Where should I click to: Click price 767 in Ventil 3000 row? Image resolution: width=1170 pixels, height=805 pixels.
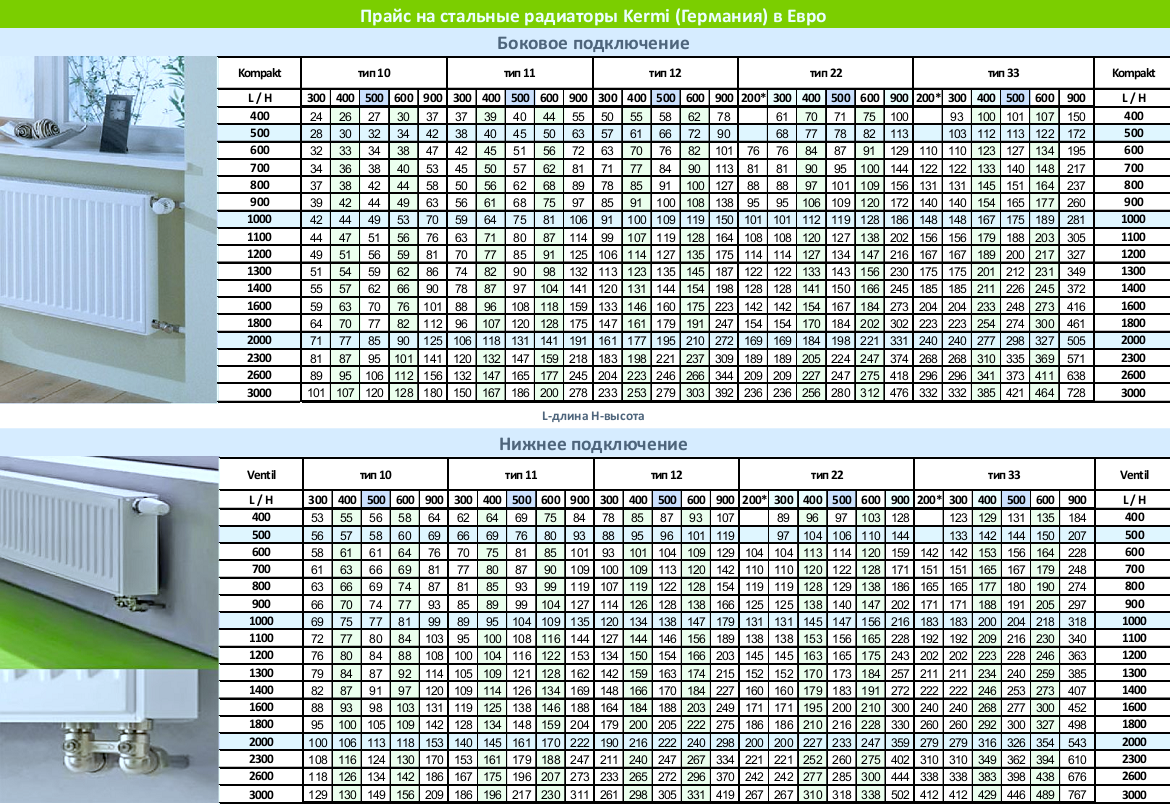pos(1077,795)
